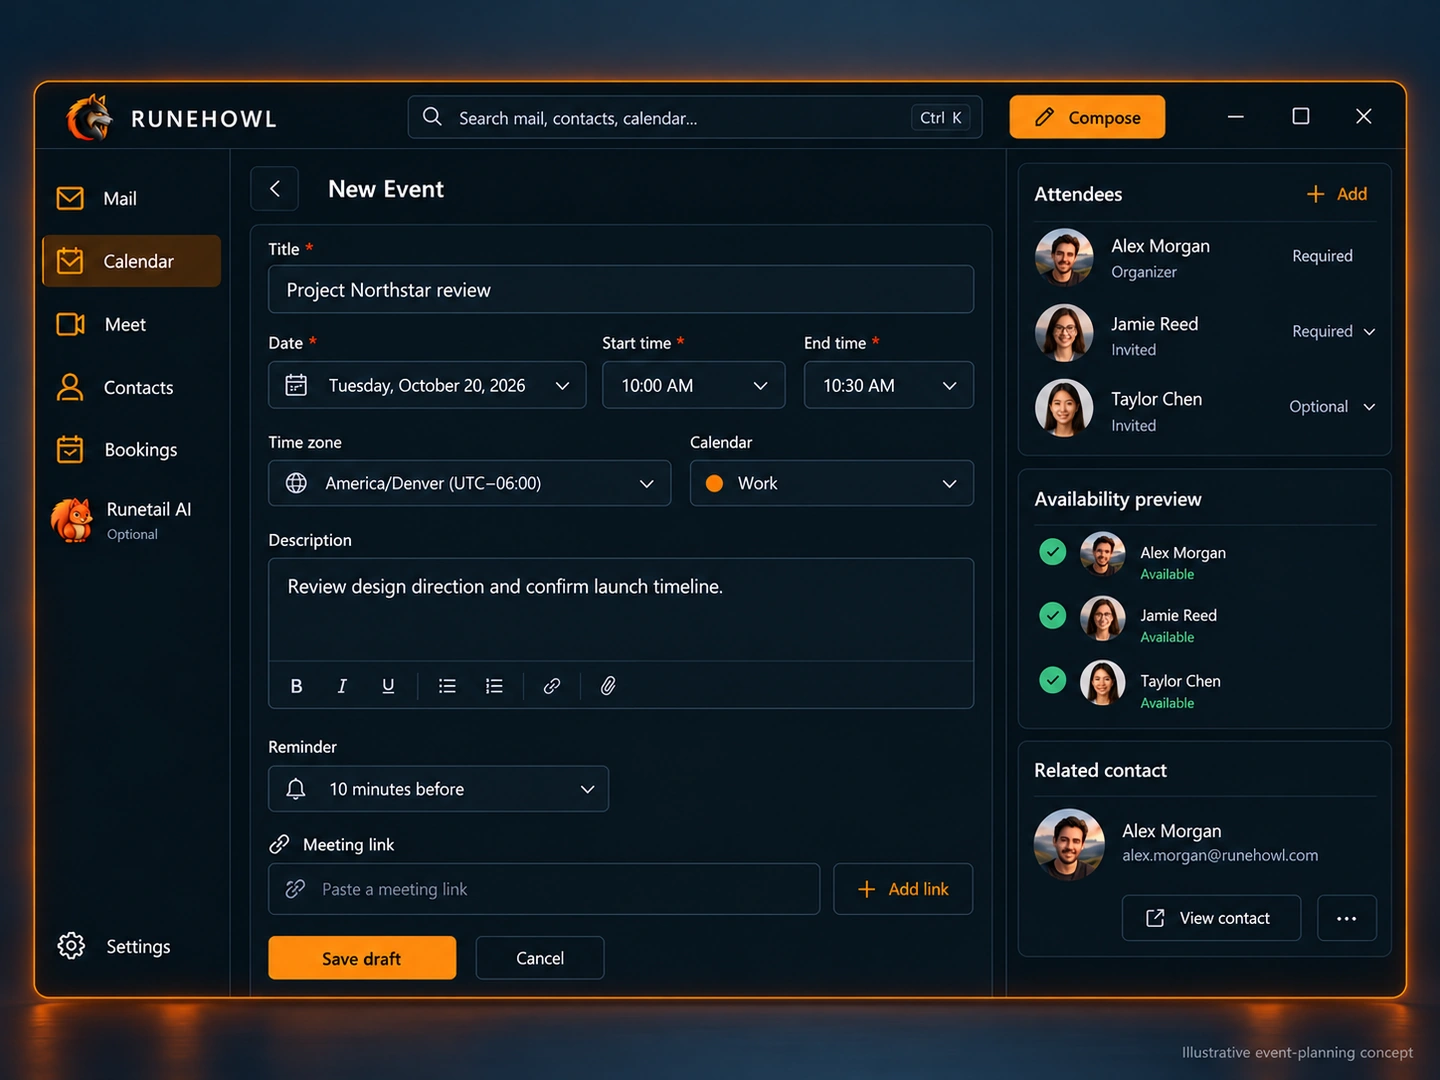
Task: Click the Compose button
Action: pos(1087,117)
